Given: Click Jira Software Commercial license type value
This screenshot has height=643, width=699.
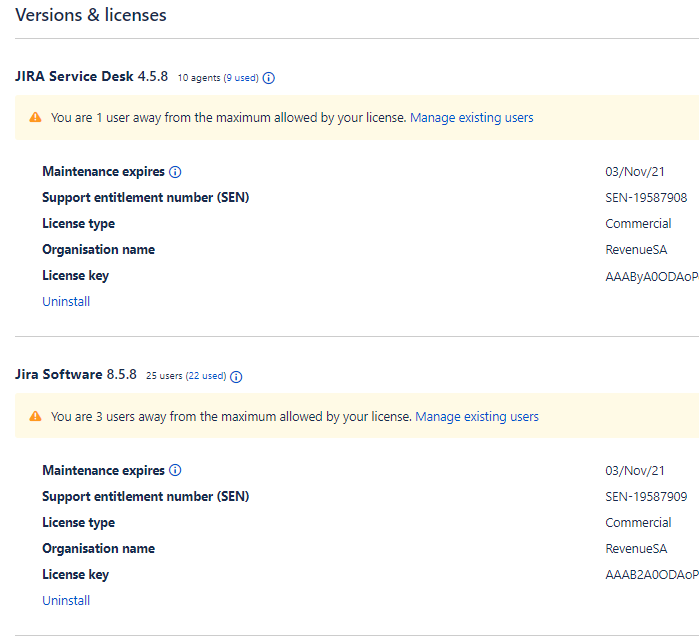Looking at the screenshot, I should pyautogui.click(x=638, y=522).
